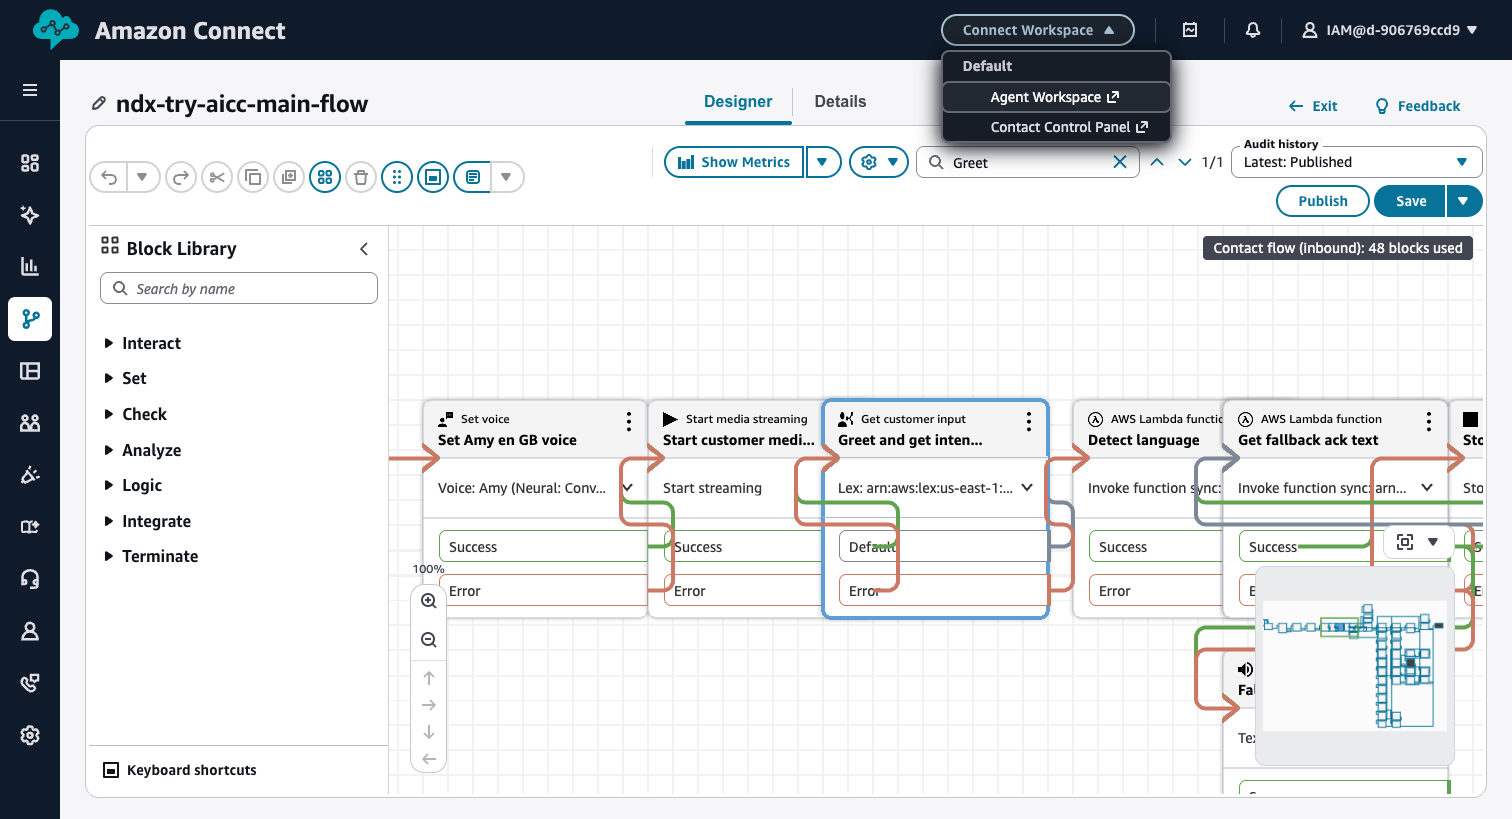The width and height of the screenshot is (1512, 819).
Task: Open the calendar icon in top bar
Action: (x=1190, y=30)
